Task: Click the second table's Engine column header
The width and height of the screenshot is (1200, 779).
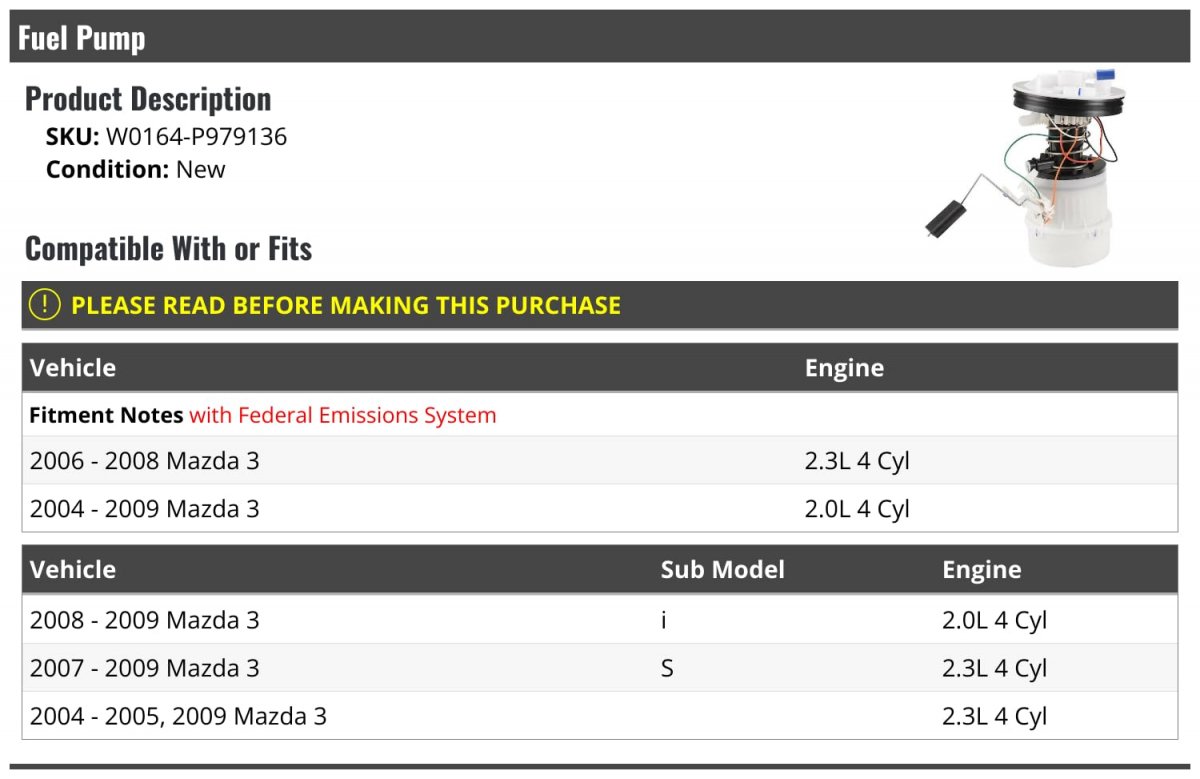Action: pos(981,570)
